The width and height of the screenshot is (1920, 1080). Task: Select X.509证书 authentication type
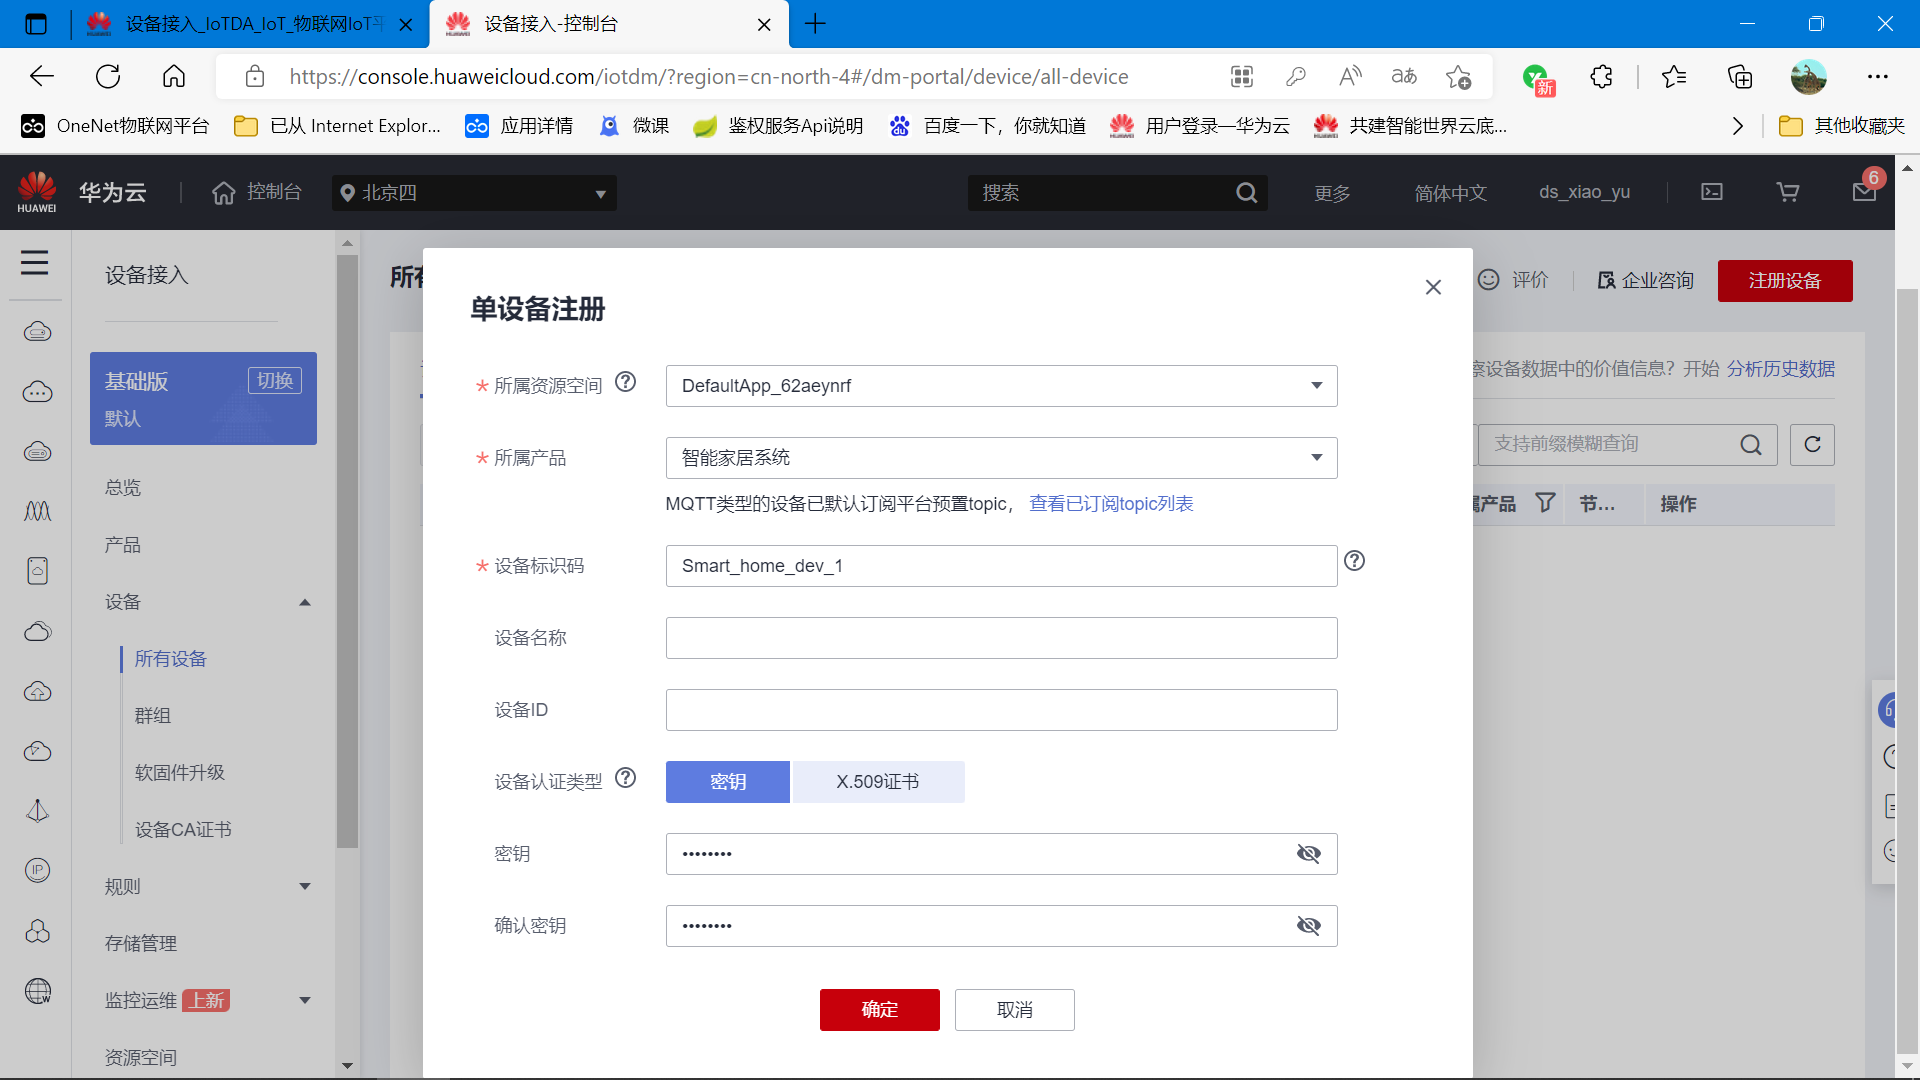[878, 782]
